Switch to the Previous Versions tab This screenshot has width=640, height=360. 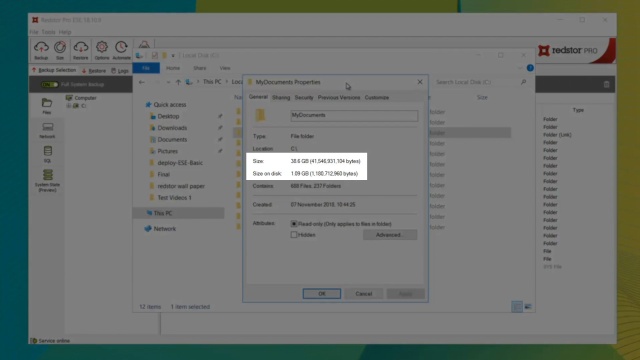coord(339,98)
